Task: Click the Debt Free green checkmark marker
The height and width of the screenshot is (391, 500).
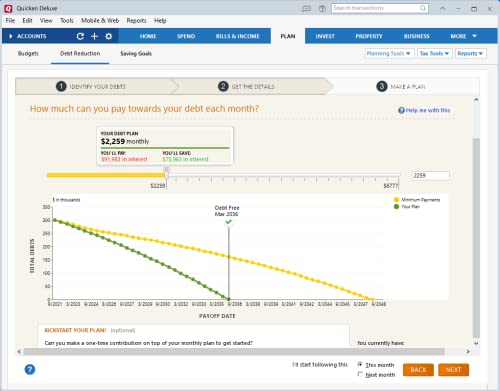Action: click(228, 222)
